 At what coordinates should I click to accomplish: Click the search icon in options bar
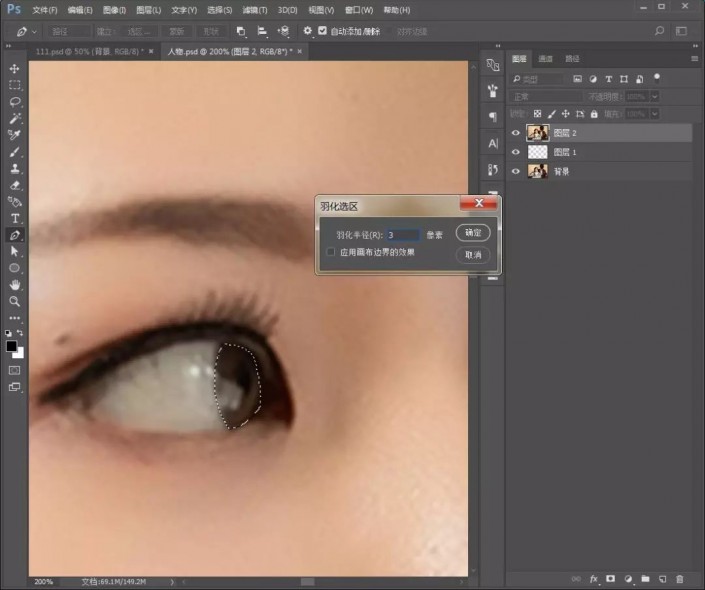coord(659,31)
